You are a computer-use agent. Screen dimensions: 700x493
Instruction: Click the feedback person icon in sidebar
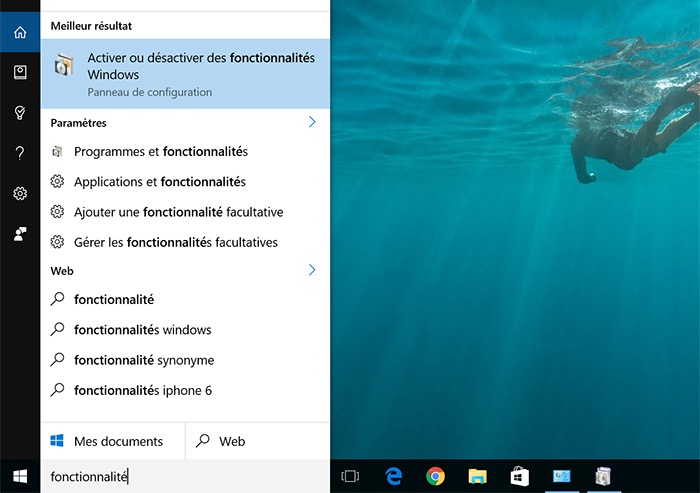(20, 234)
